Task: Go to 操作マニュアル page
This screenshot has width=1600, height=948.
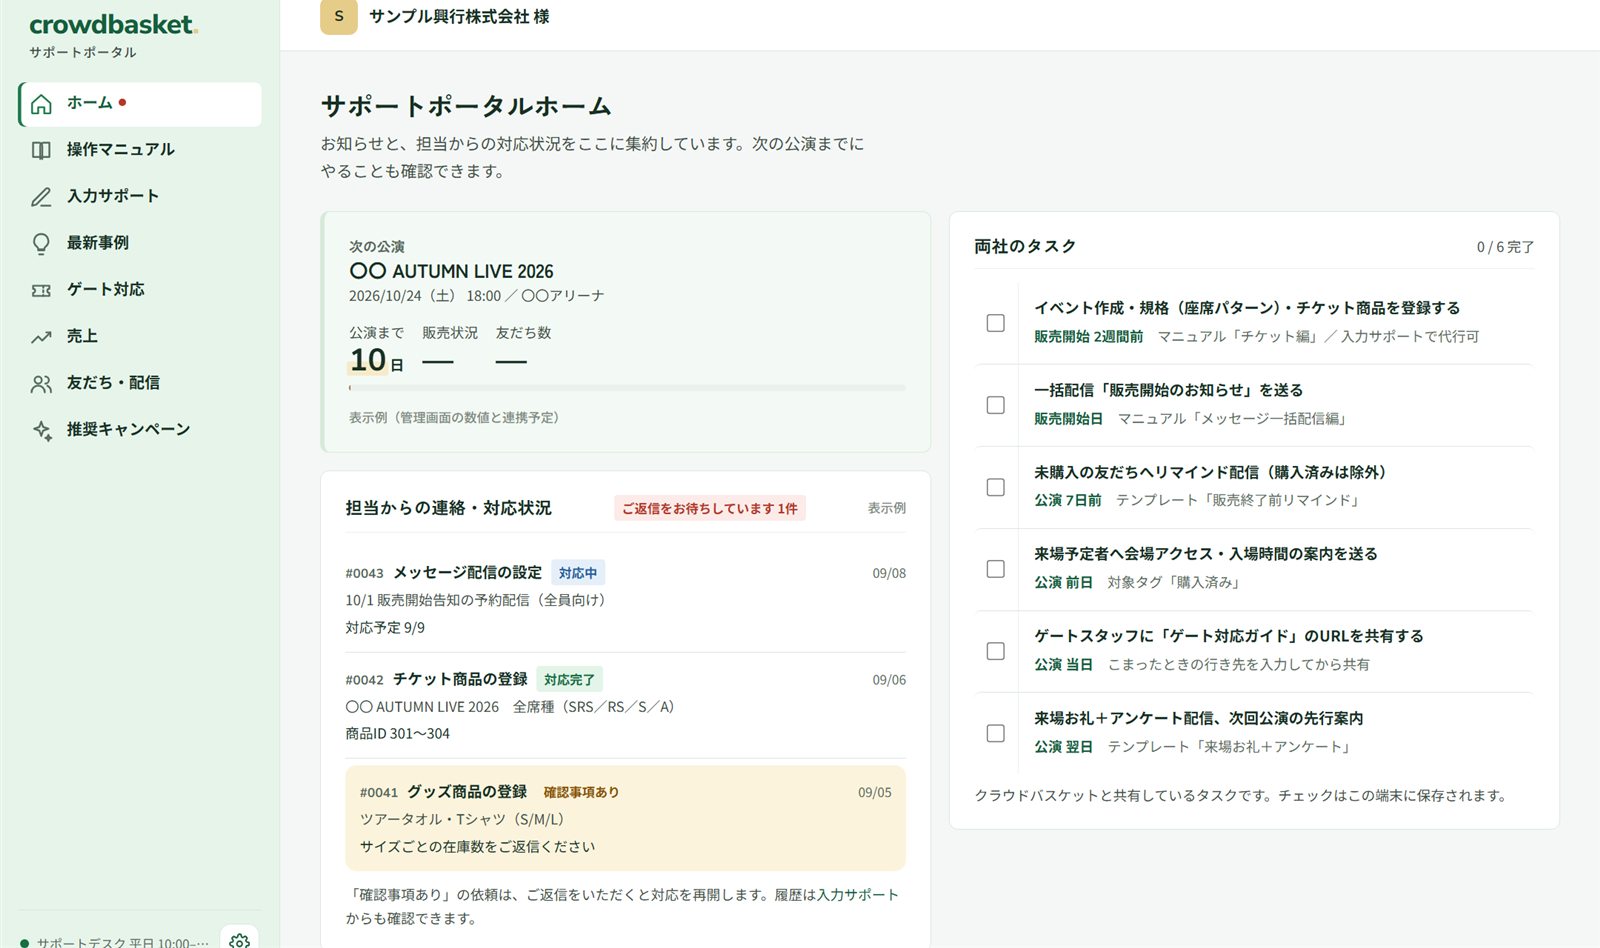Action: click(140, 150)
